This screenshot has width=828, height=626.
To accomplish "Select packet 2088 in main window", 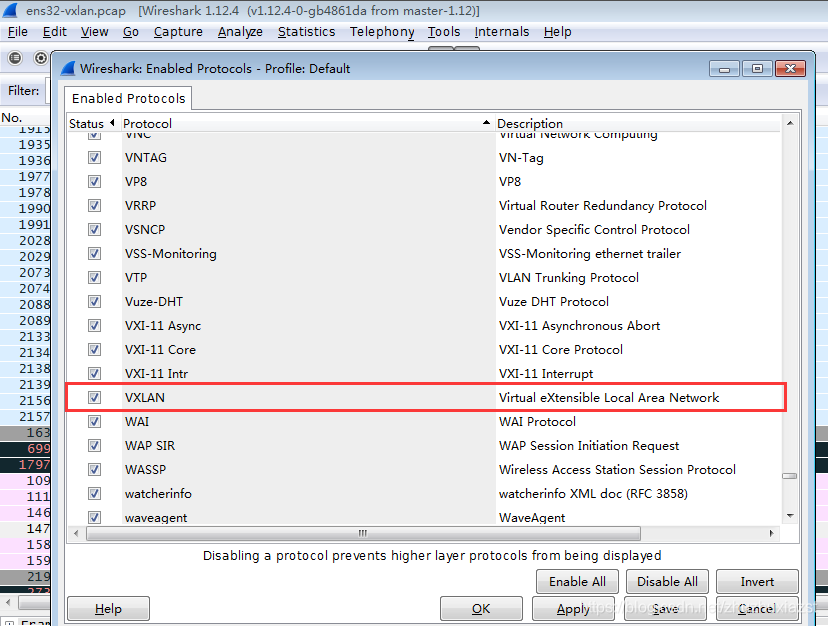I will click(25, 304).
